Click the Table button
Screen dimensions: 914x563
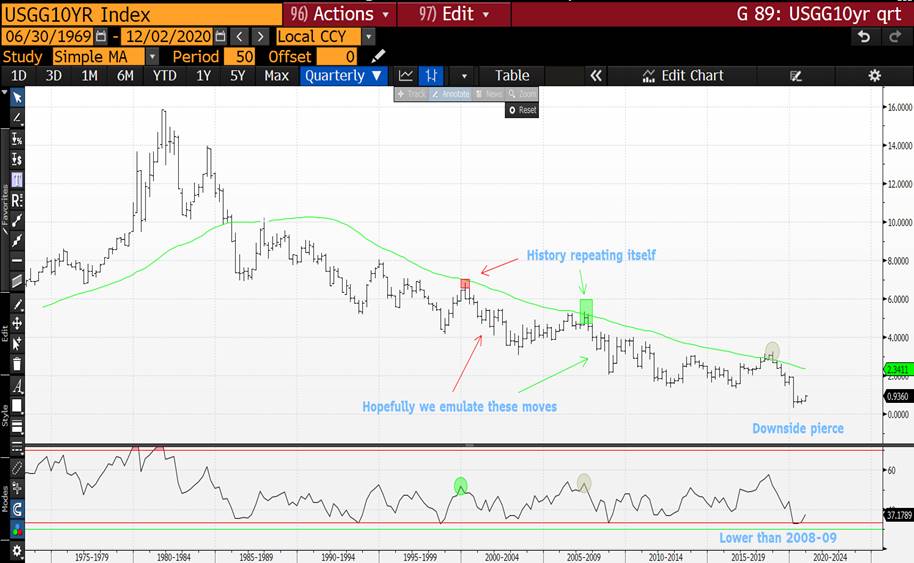(512, 76)
